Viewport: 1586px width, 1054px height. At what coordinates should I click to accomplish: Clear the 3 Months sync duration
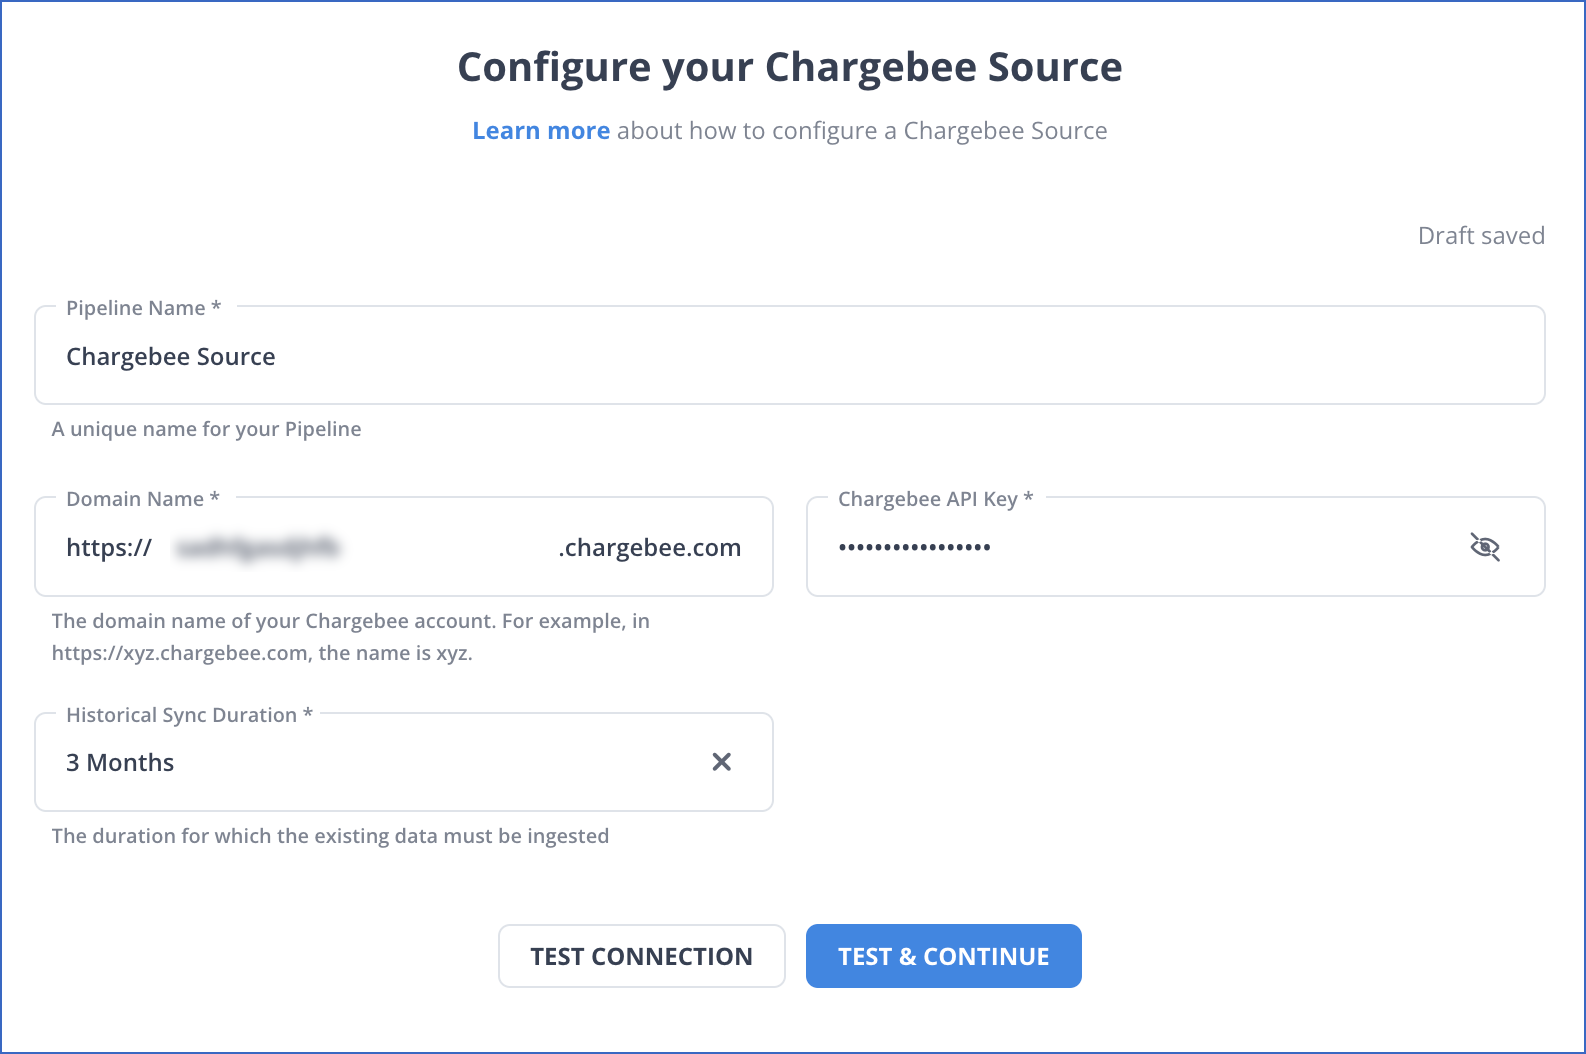tap(721, 762)
